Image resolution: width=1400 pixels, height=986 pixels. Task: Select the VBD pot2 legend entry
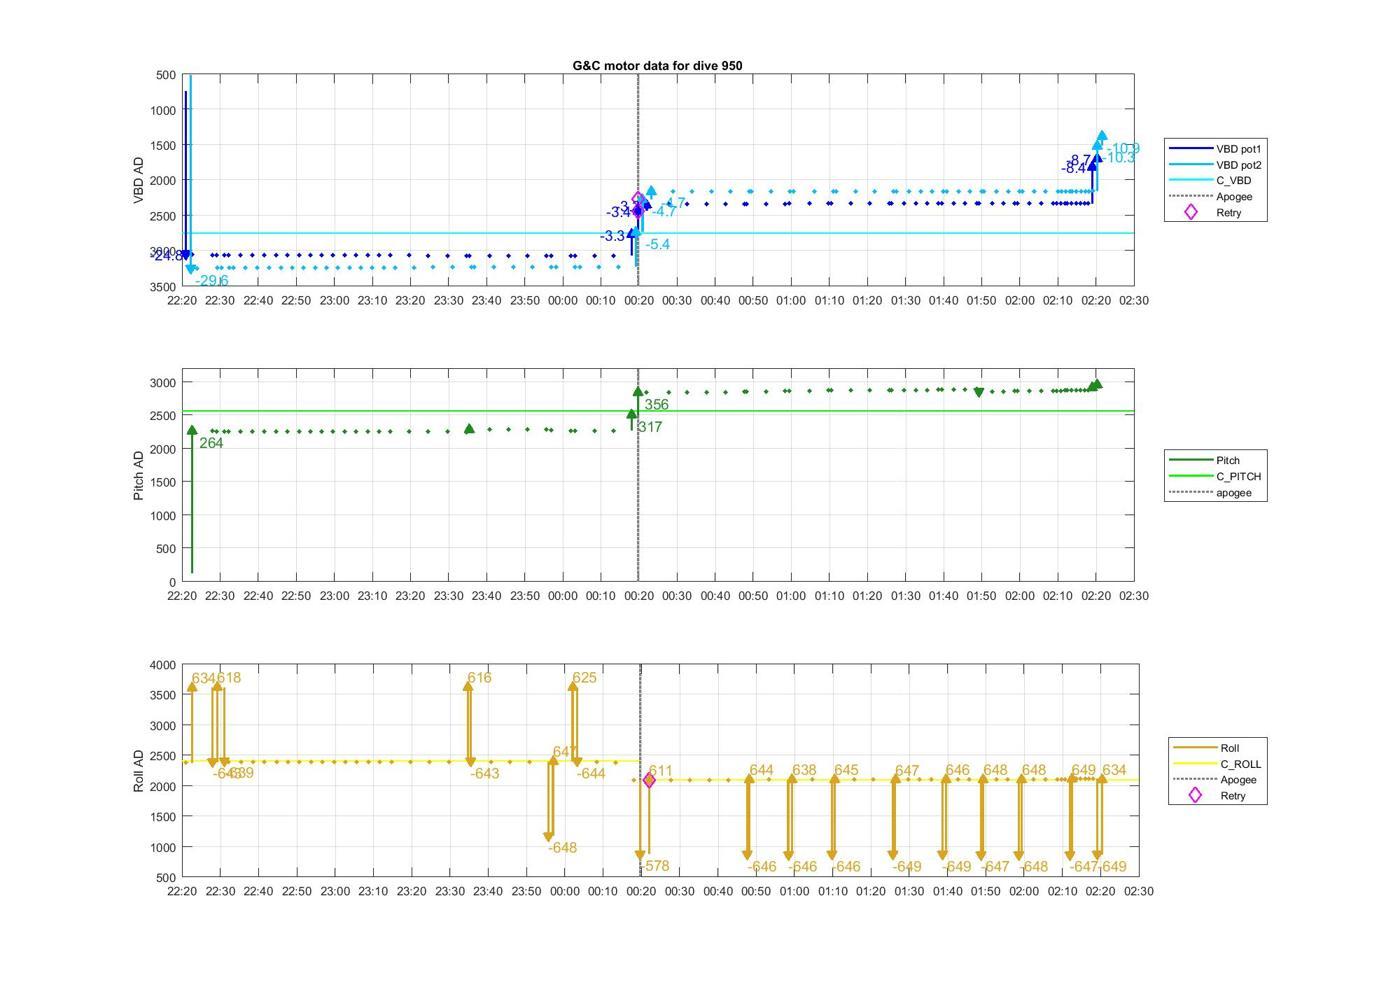click(x=1216, y=165)
